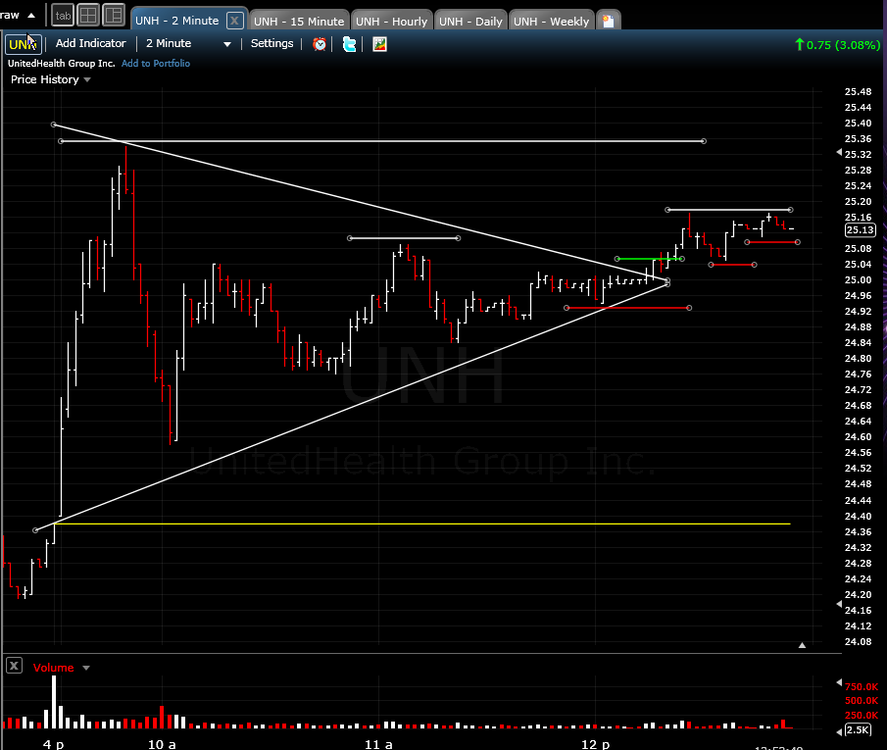Click the arrow marker beside 24.16

click(839, 604)
